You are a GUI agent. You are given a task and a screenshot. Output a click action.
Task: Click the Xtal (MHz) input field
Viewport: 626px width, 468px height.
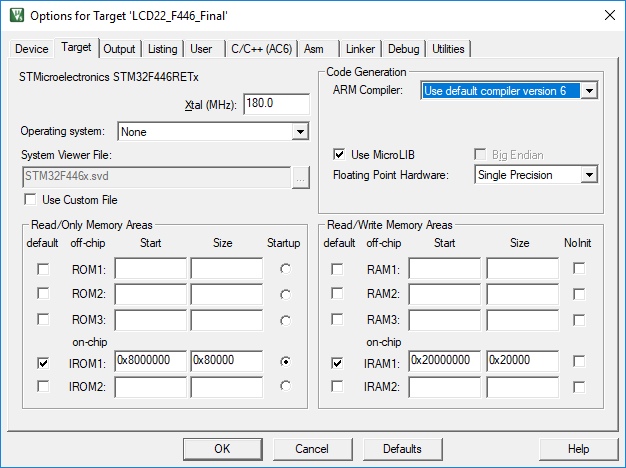[x=275, y=104]
